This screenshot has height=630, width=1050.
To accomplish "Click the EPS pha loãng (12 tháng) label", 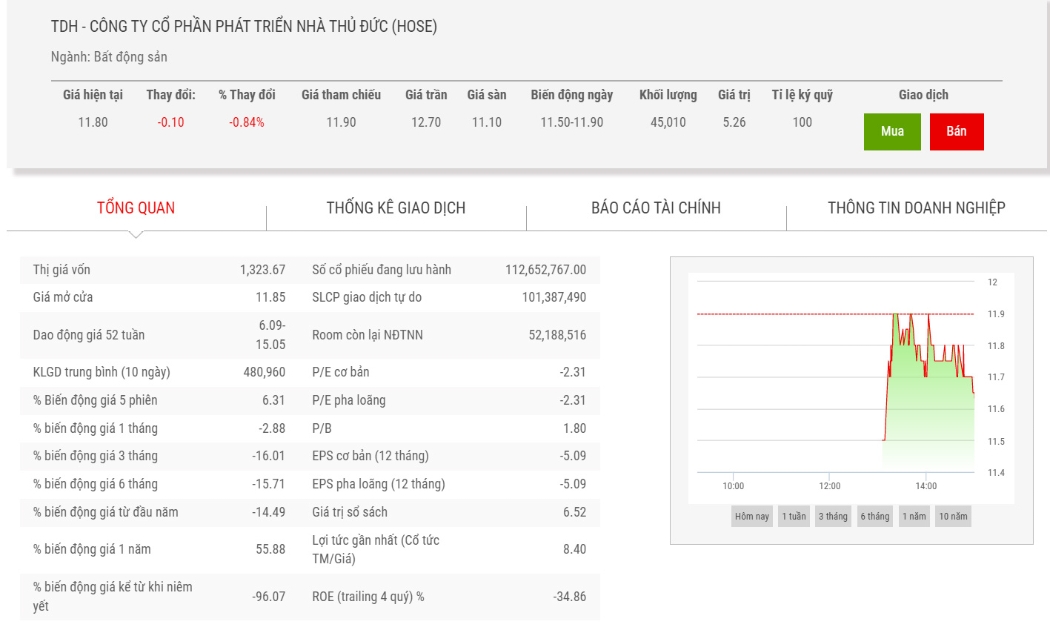I will click(x=378, y=484).
